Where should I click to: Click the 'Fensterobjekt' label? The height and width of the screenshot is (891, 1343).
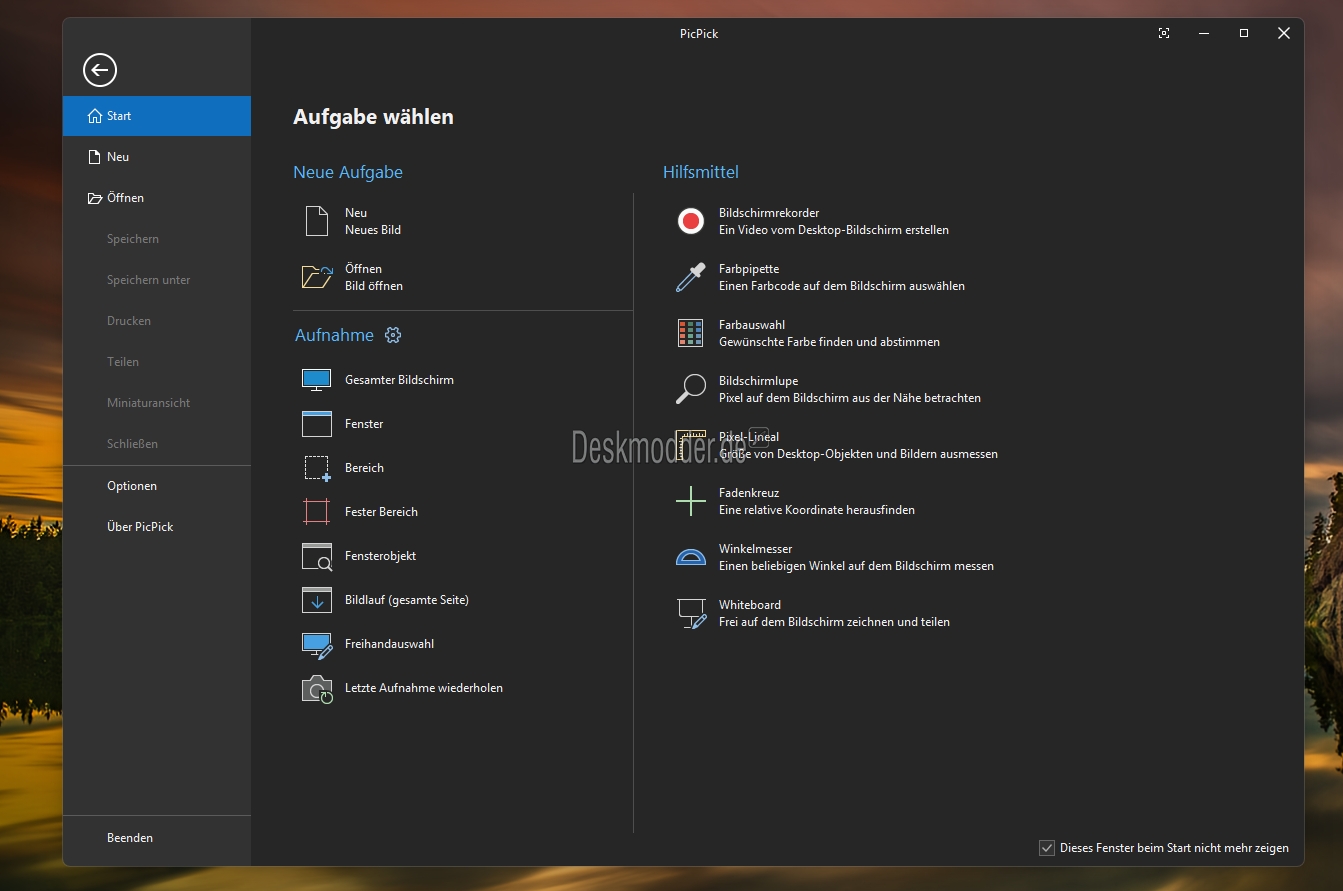click(380, 556)
